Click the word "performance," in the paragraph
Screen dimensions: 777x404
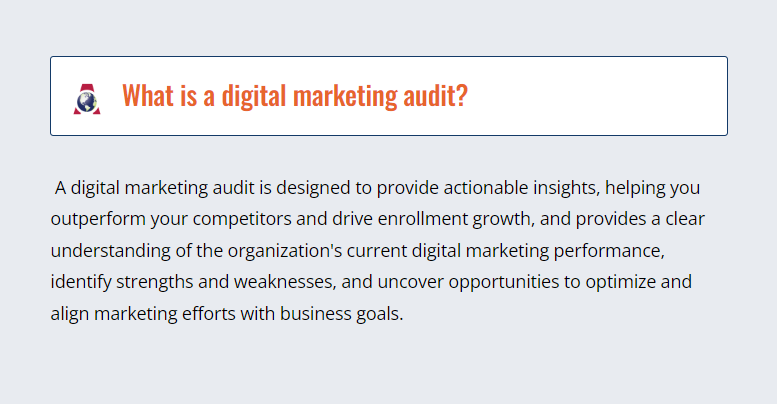[609, 251]
